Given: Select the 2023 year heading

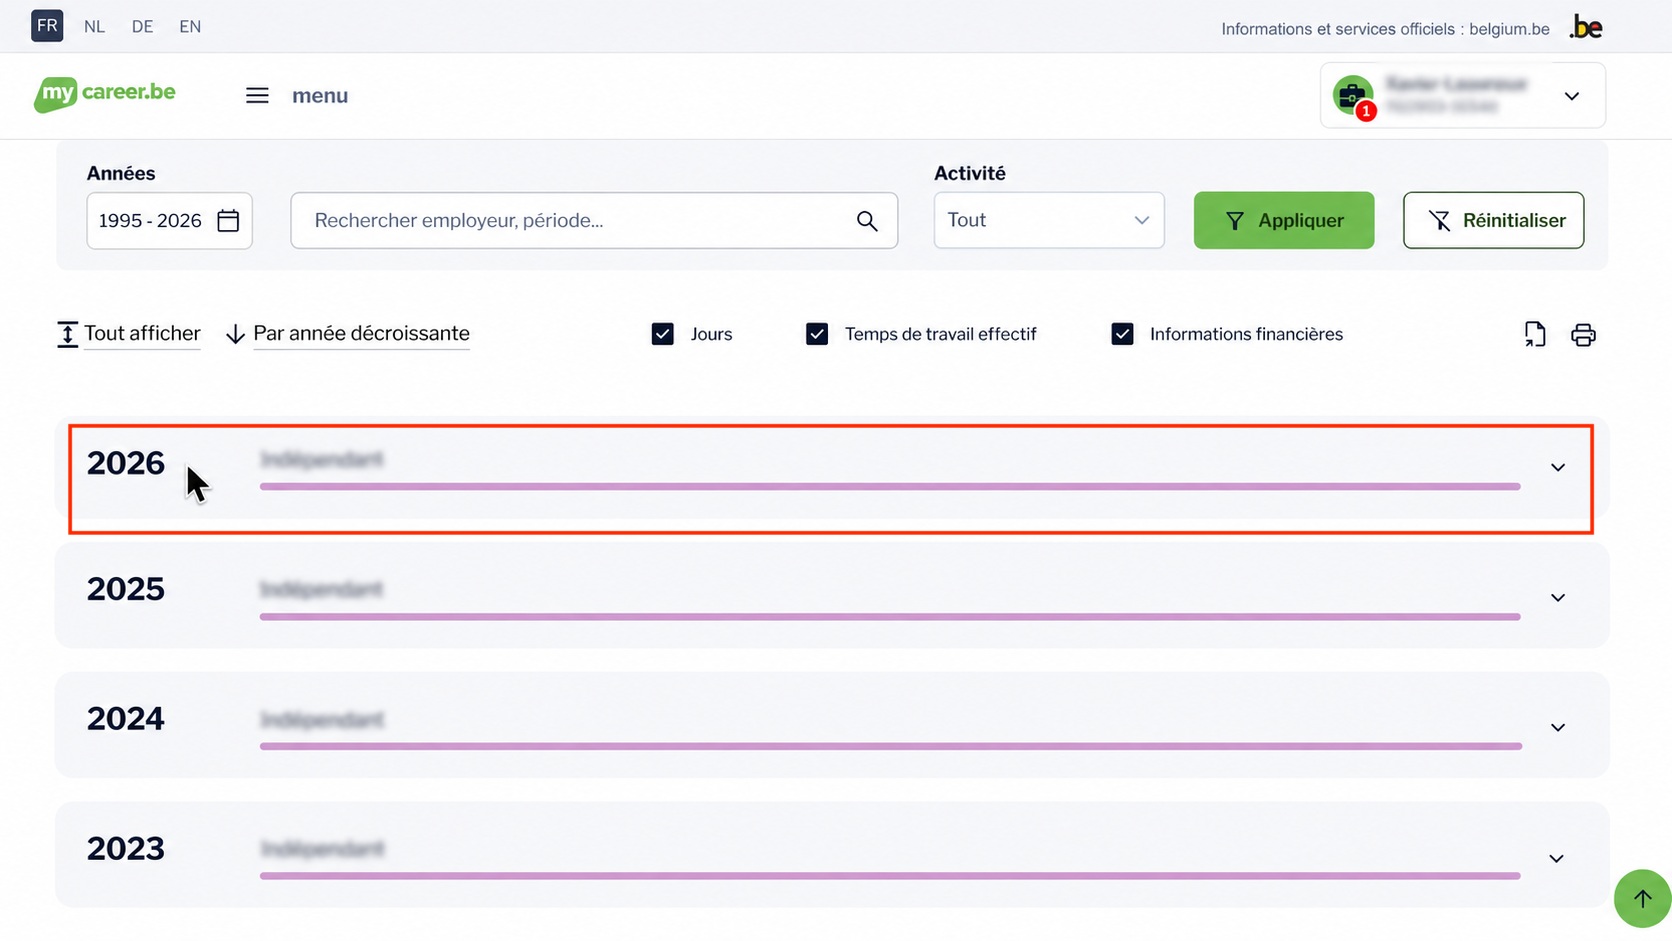Looking at the screenshot, I should (x=125, y=849).
